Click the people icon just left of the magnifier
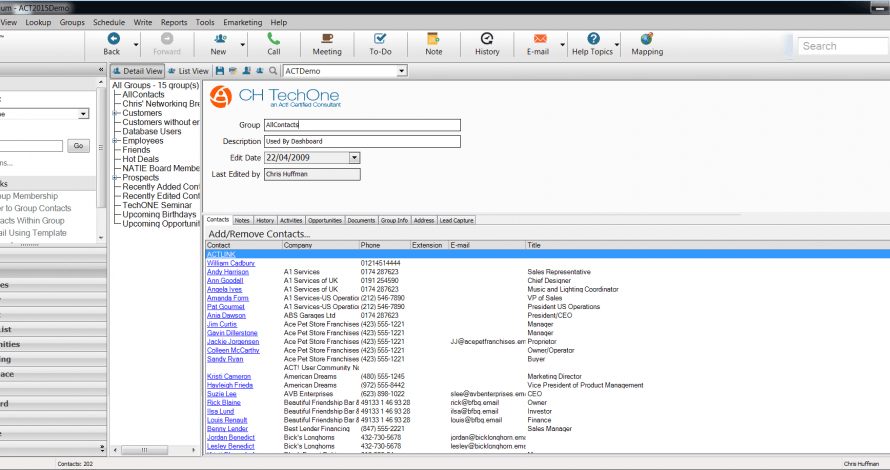 (x=259, y=71)
